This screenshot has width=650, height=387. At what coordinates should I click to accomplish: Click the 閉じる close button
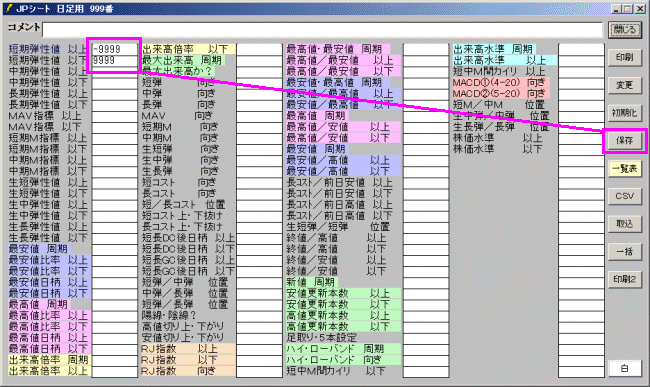[624, 30]
